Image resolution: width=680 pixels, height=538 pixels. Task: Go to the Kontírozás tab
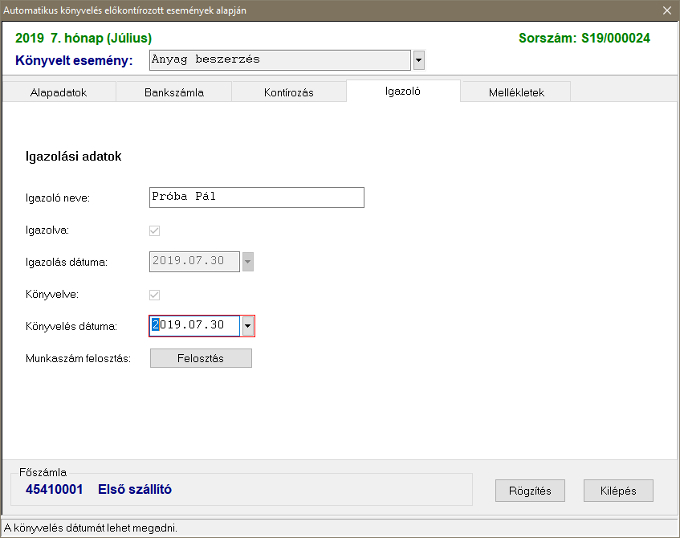coord(288,92)
